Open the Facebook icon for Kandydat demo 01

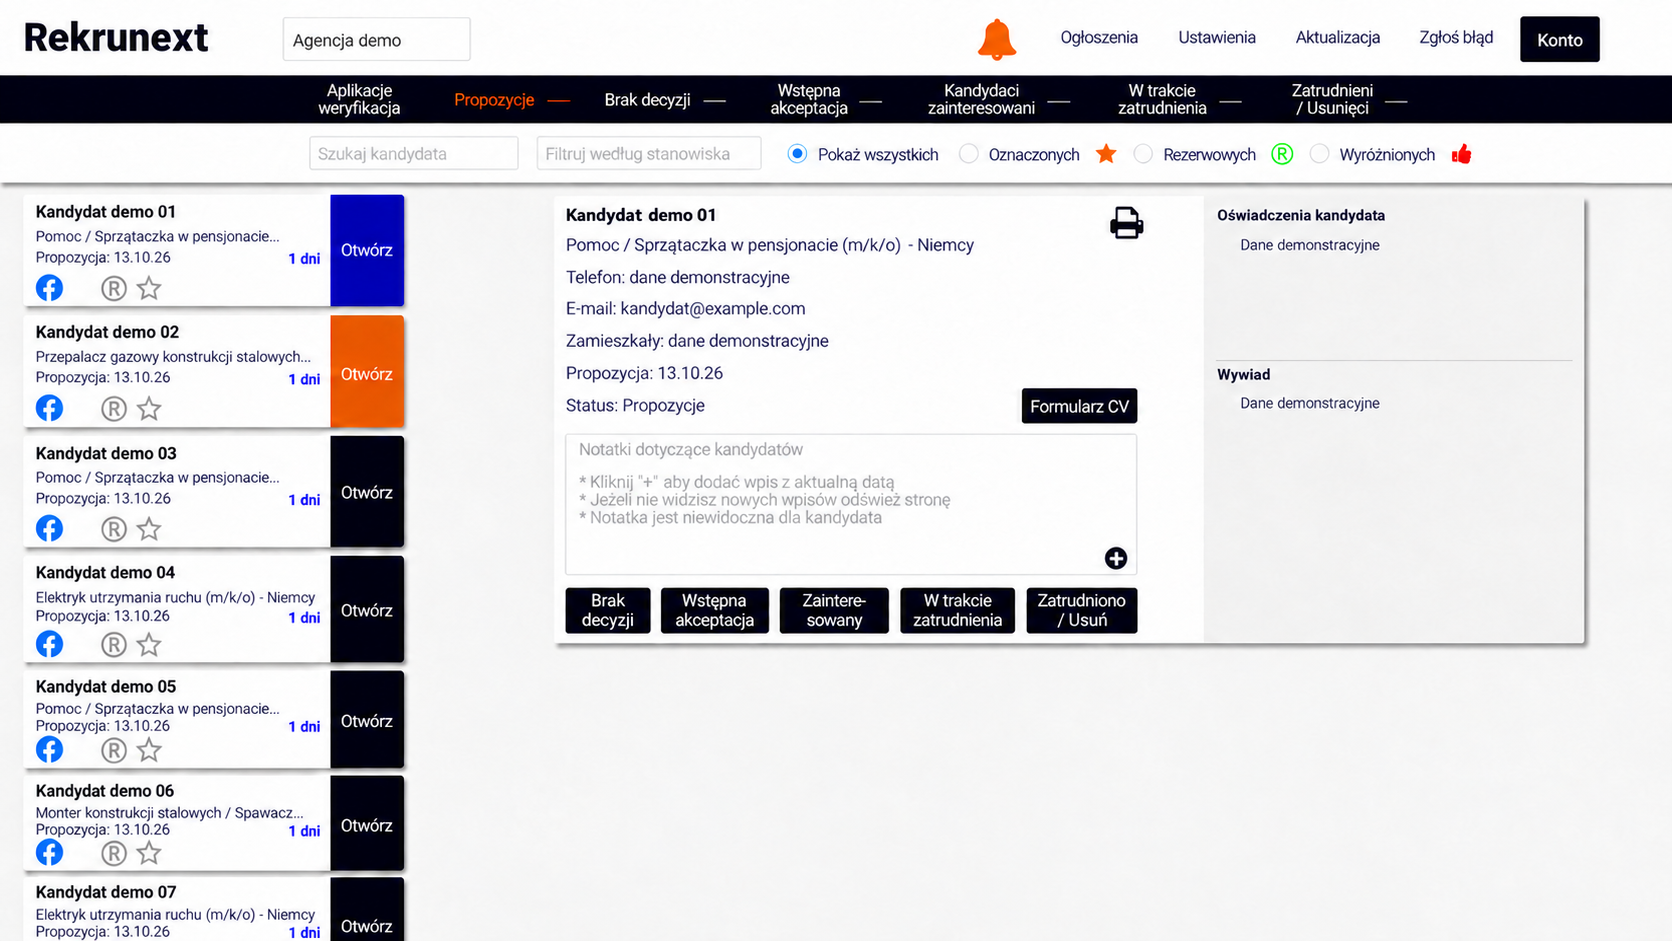coord(49,288)
